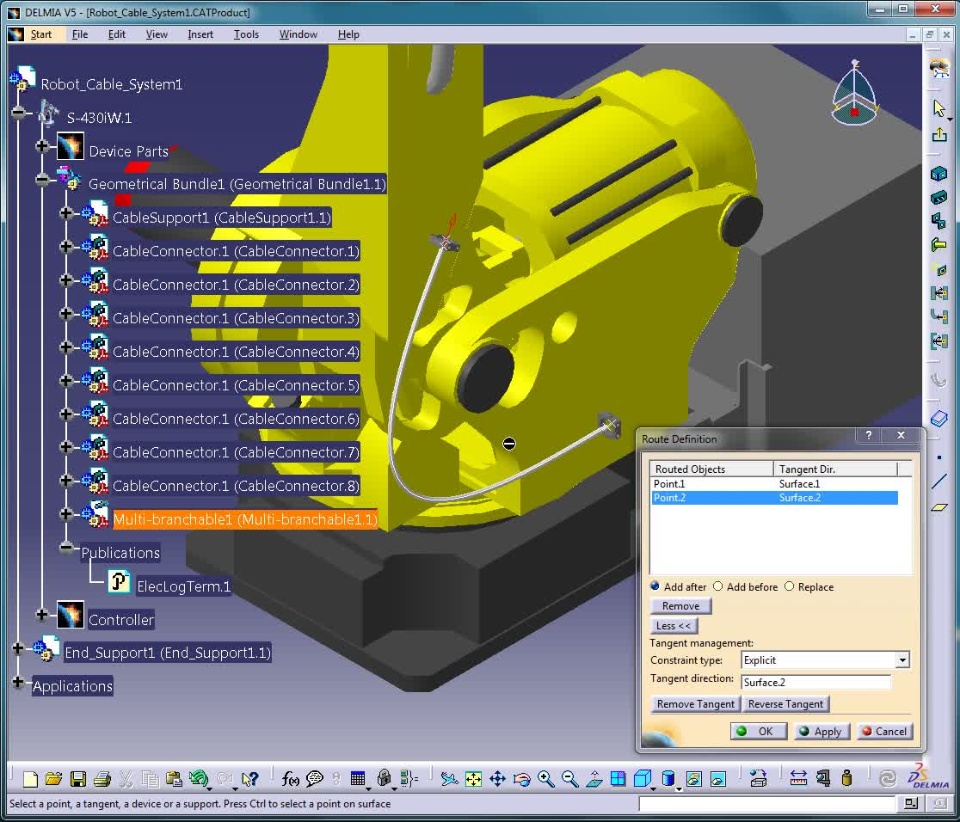Select the Pan arrows tool
Image resolution: width=960 pixels, height=822 pixels.
pyautogui.click(x=497, y=779)
